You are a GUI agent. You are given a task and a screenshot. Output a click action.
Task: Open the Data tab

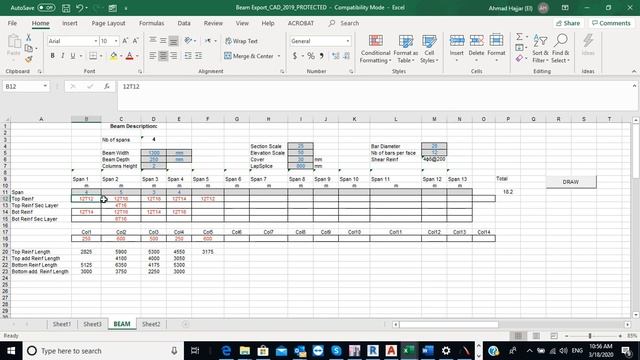coord(184,23)
